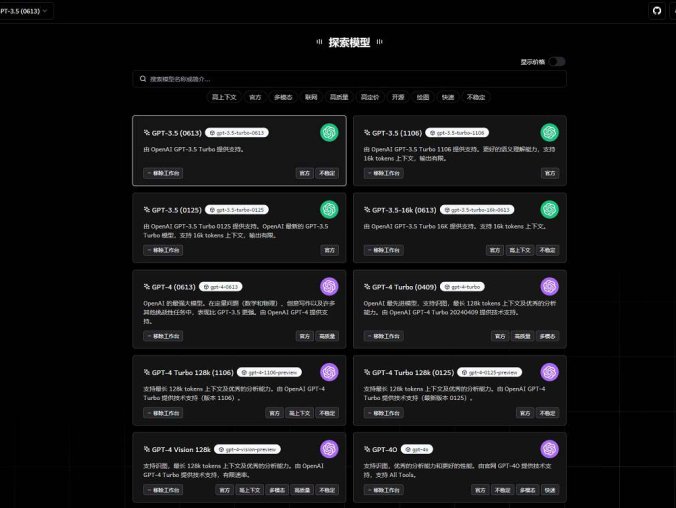Click the sparkle icon beside the GPT-3.5 (0613) title
This screenshot has width=676, height=508.
point(147,133)
